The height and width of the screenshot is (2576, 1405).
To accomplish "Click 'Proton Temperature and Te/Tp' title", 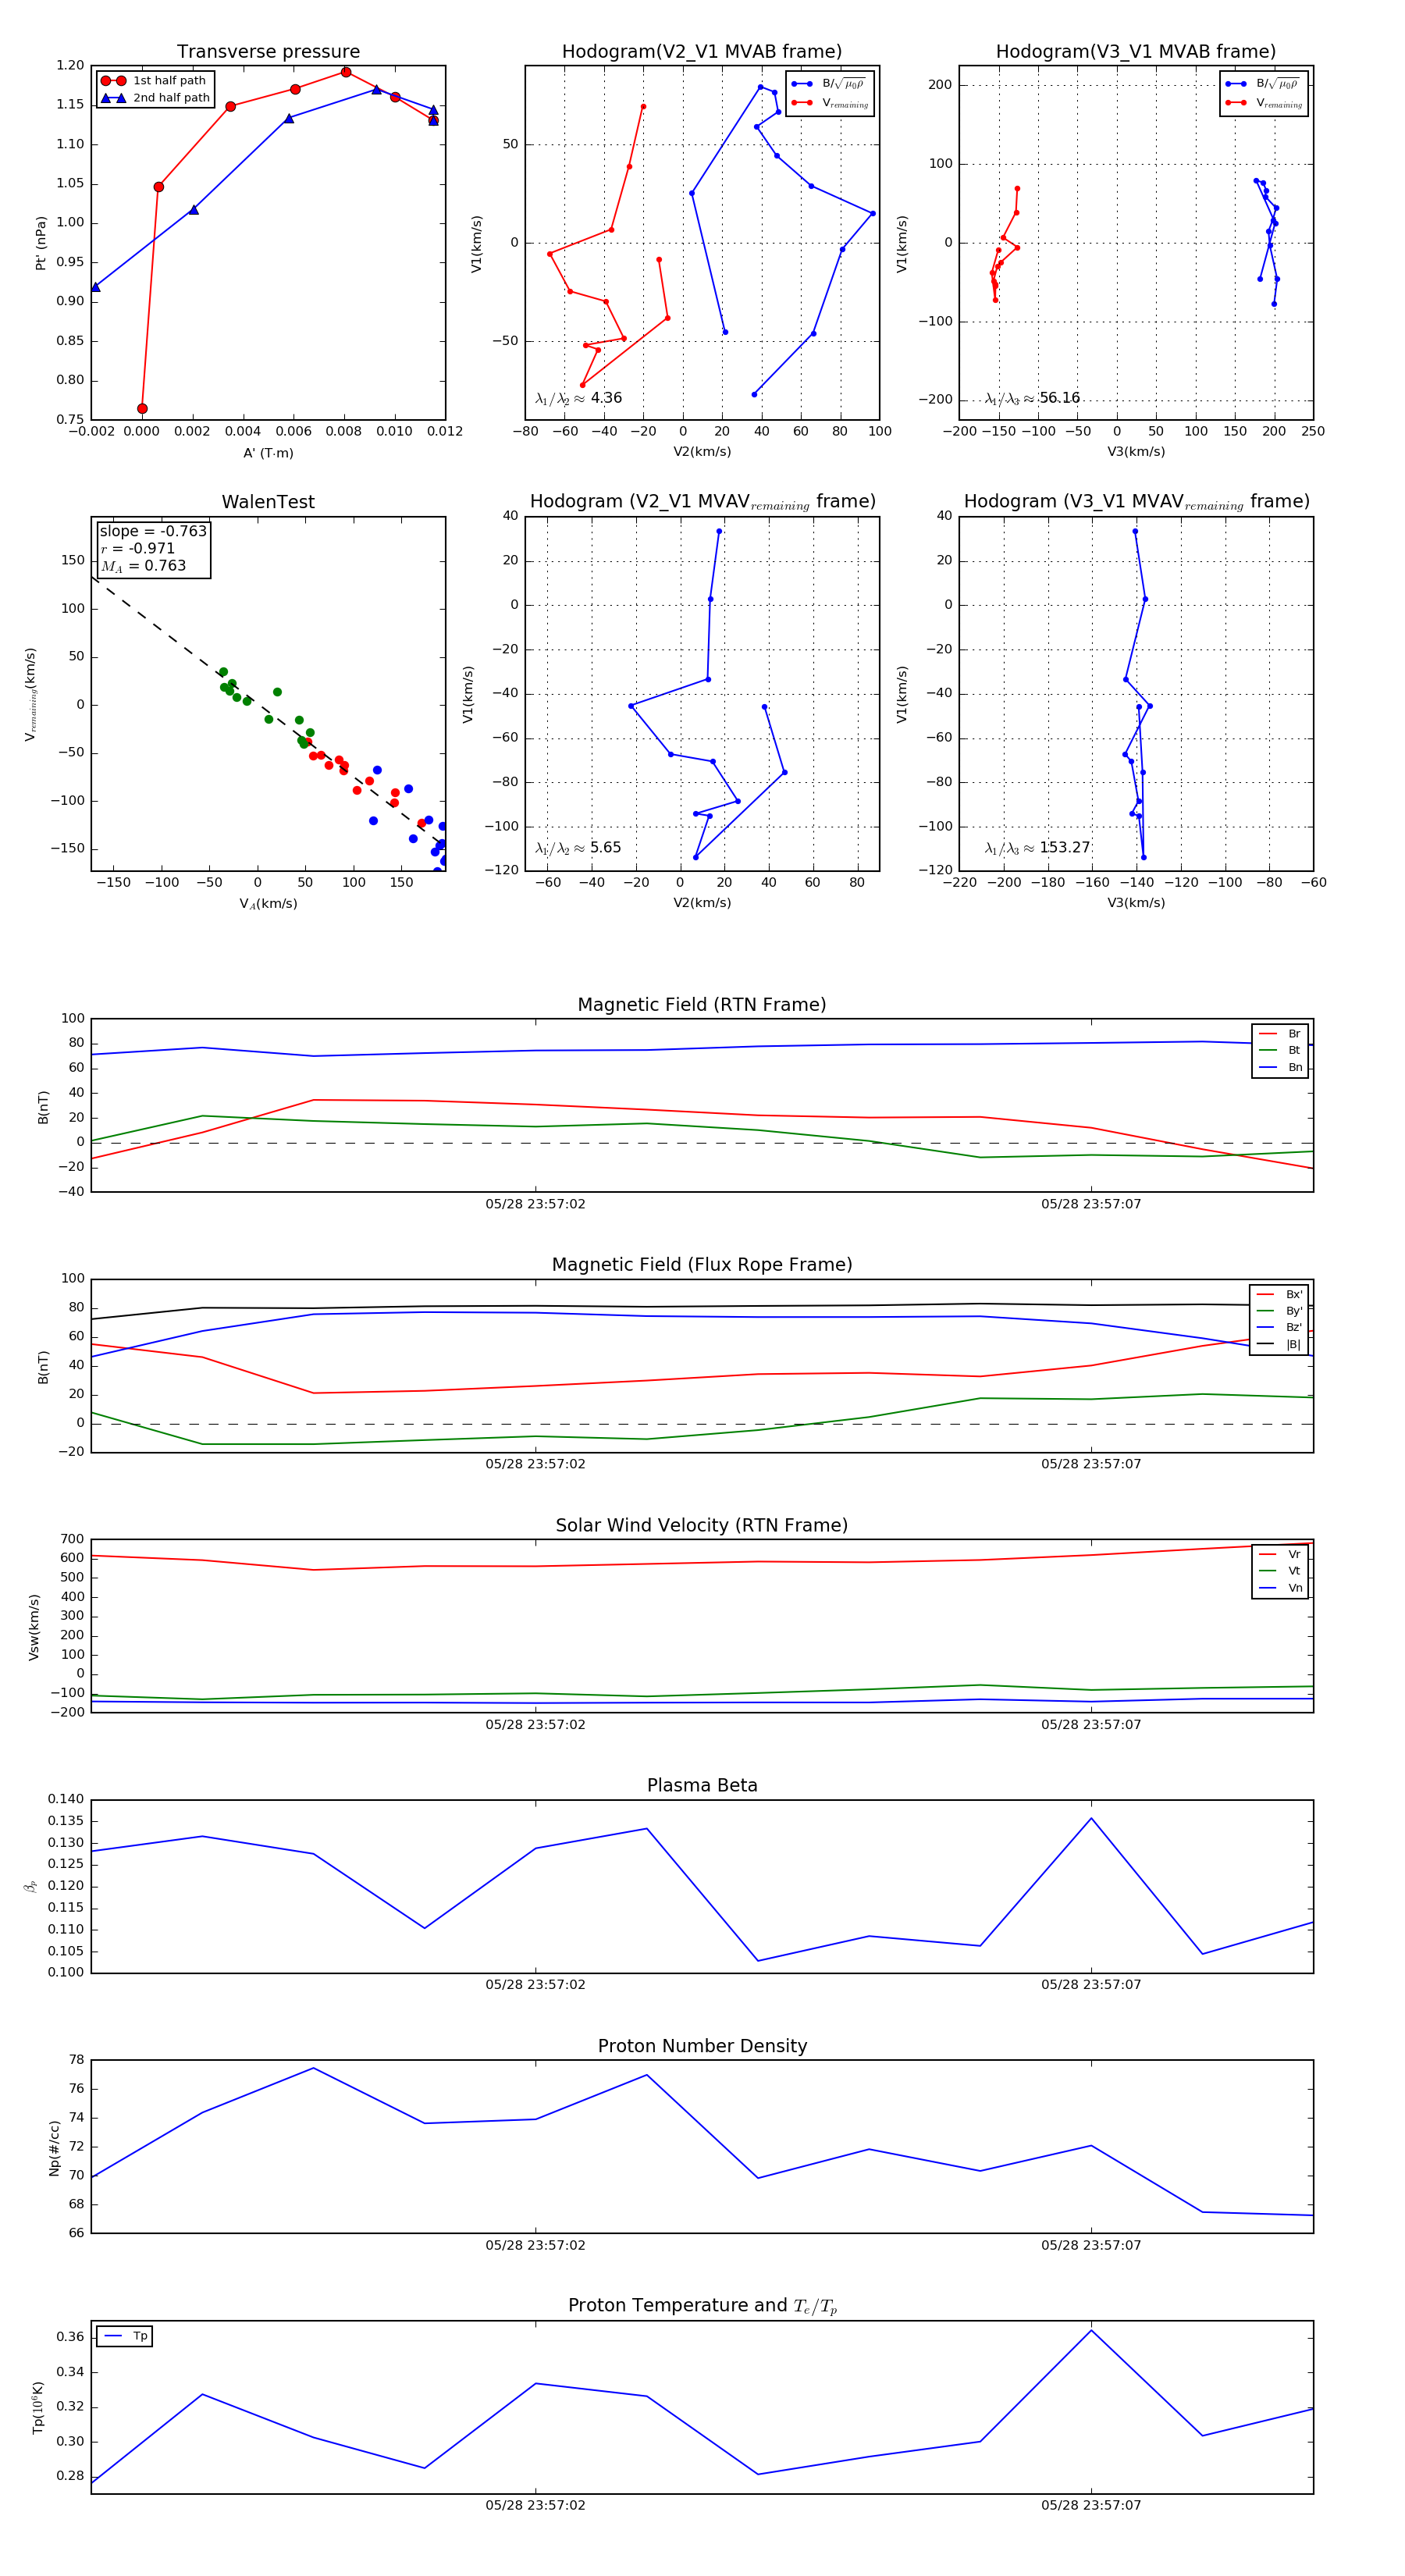I will pyautogui.click(x=702, y=2306).
